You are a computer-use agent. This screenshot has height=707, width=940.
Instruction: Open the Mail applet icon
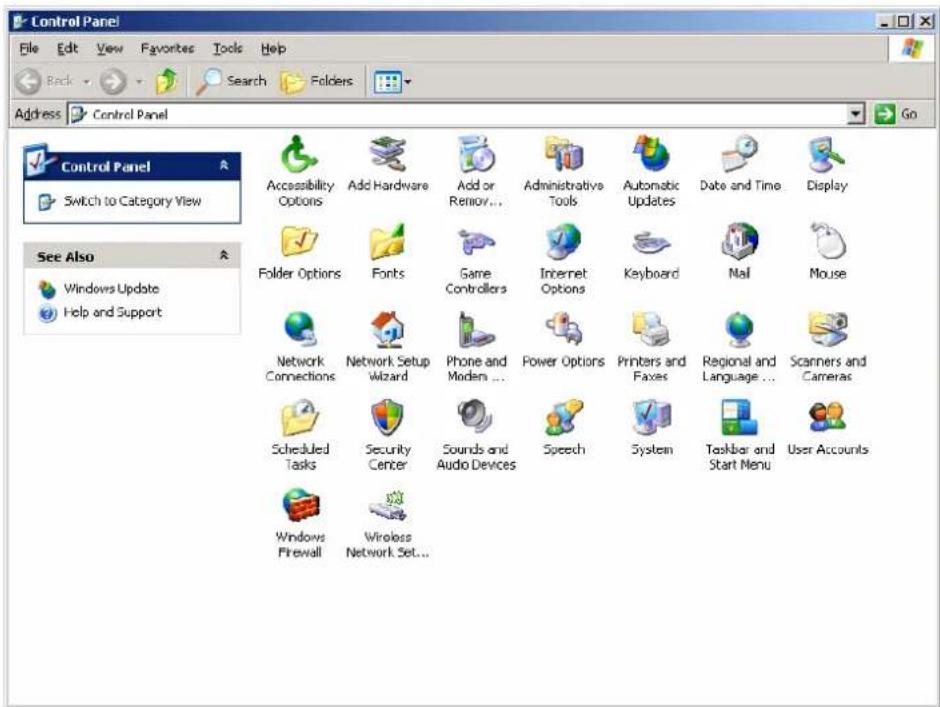(x=740, y=242)
